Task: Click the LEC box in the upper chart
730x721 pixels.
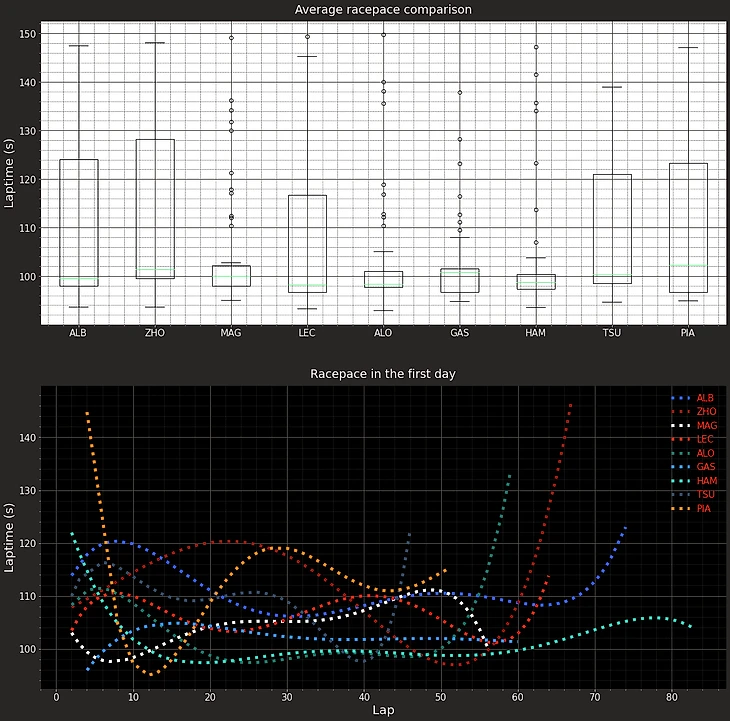Action: point(307,243)
